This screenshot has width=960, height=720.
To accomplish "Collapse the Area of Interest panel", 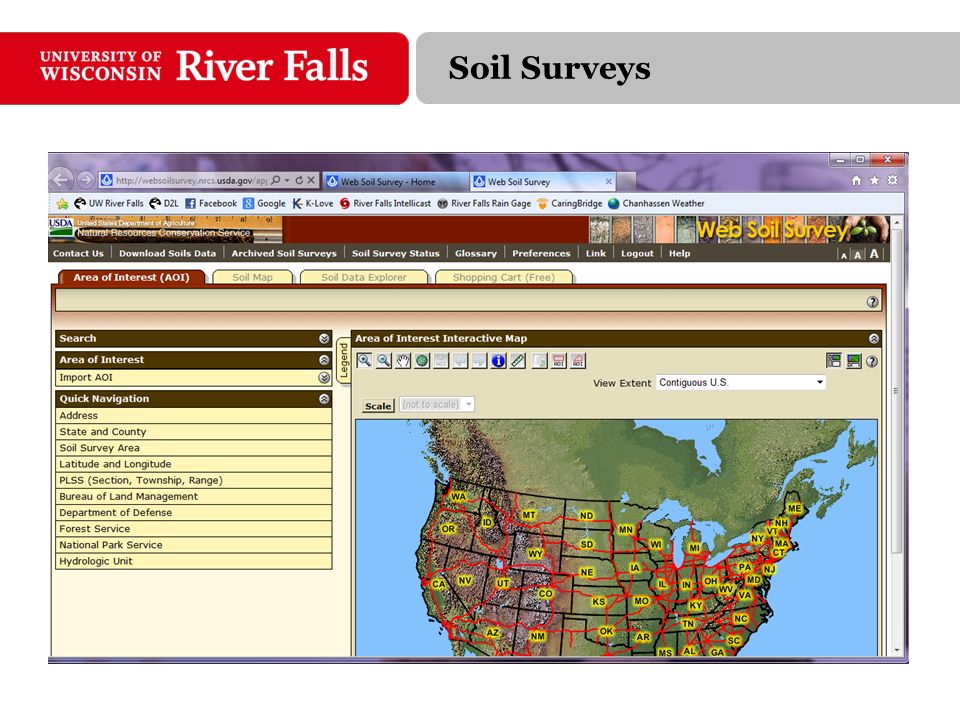I will [x=324, y=360].
